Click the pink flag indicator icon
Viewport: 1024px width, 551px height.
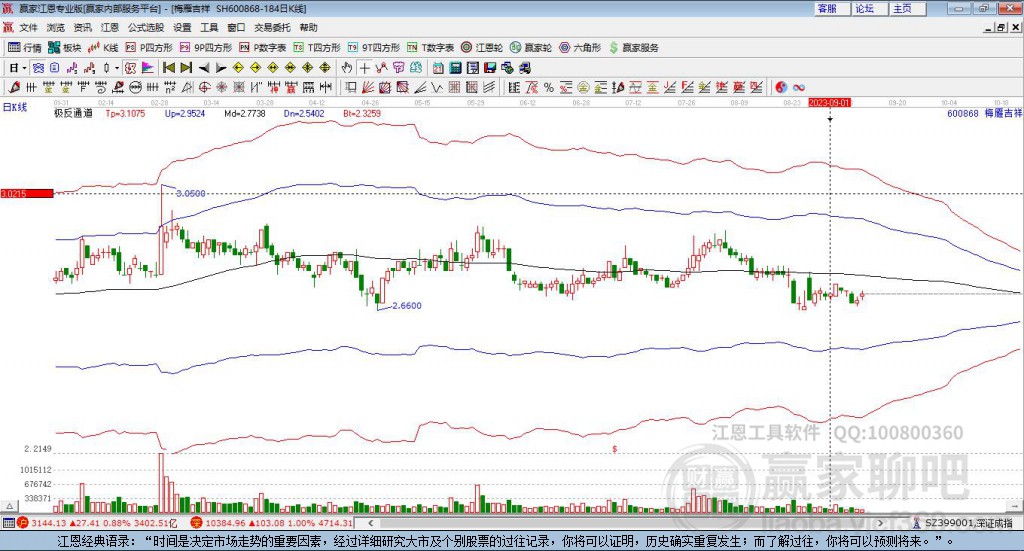[x=148, y=68]
